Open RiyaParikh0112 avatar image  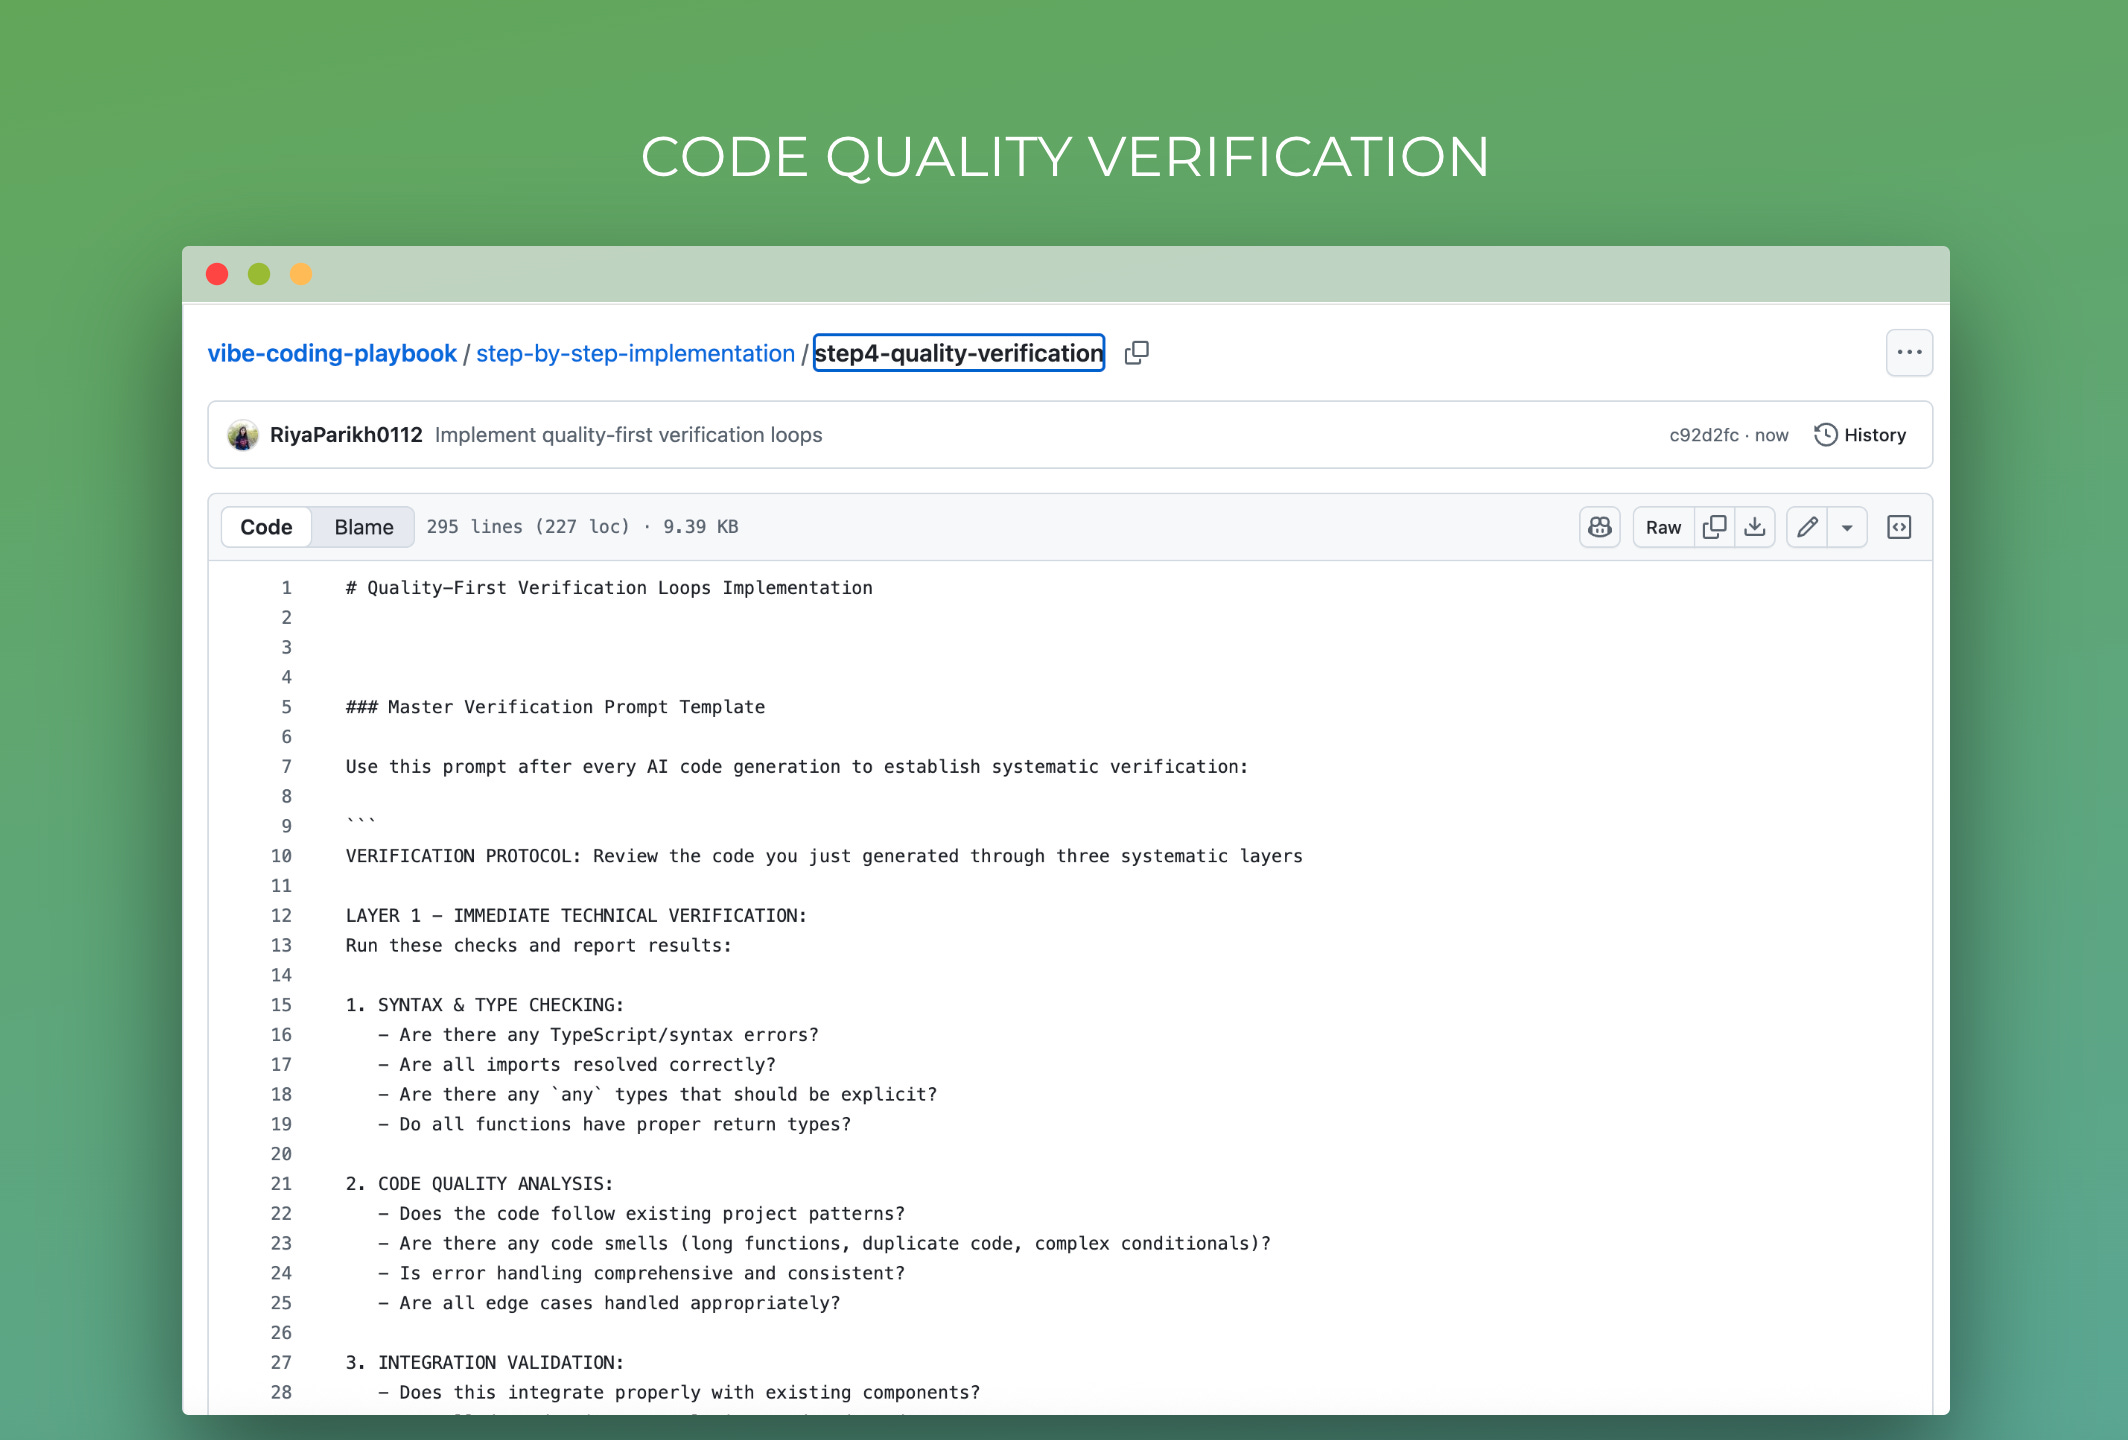tap(243, 435)
